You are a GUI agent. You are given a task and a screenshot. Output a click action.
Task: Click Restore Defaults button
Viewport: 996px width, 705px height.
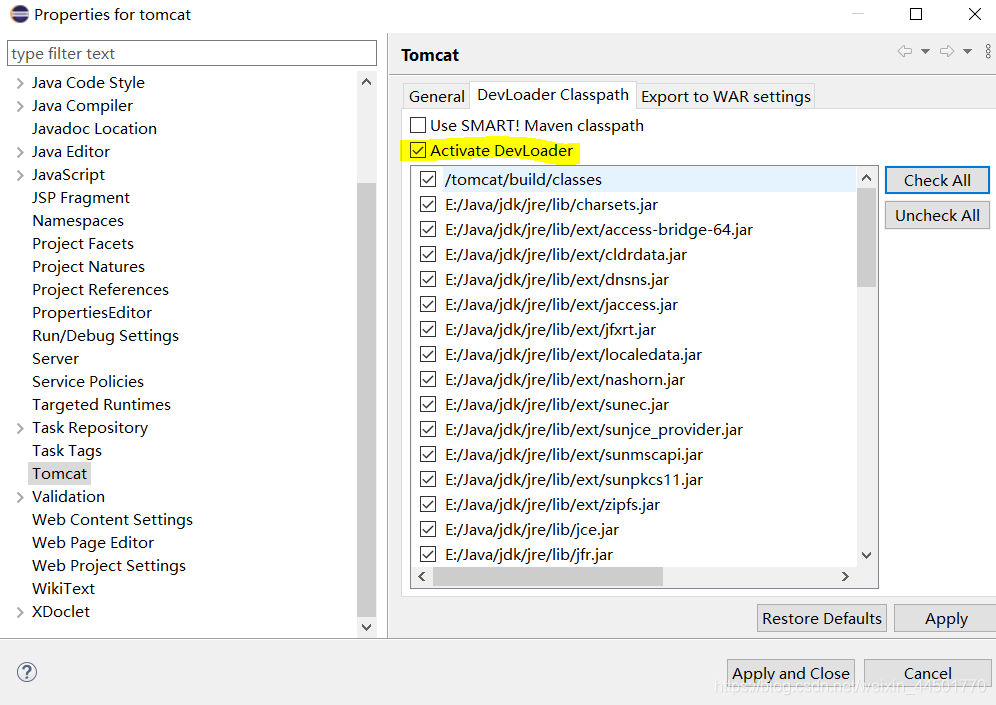[x=821, y=618]
